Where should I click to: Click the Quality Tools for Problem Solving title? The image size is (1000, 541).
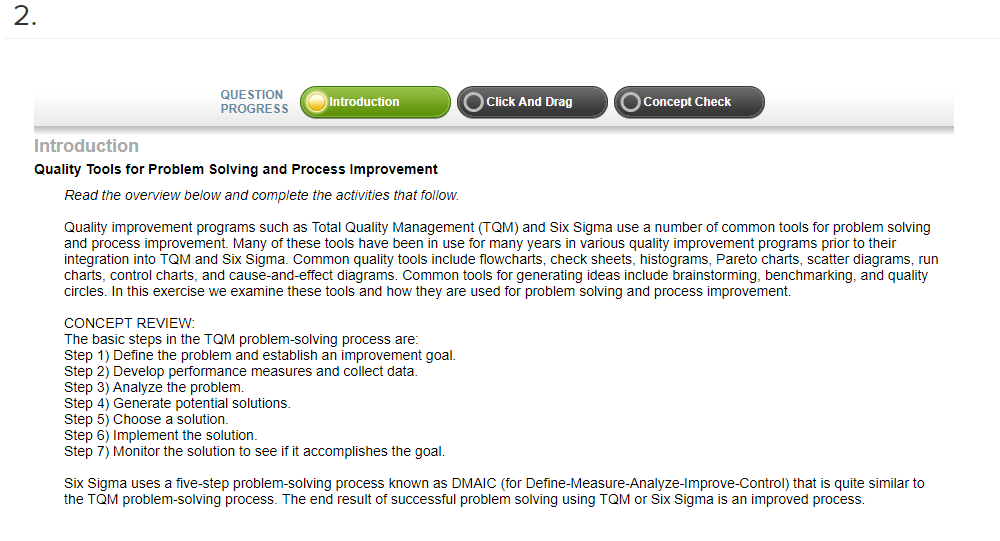coord(236,170)
